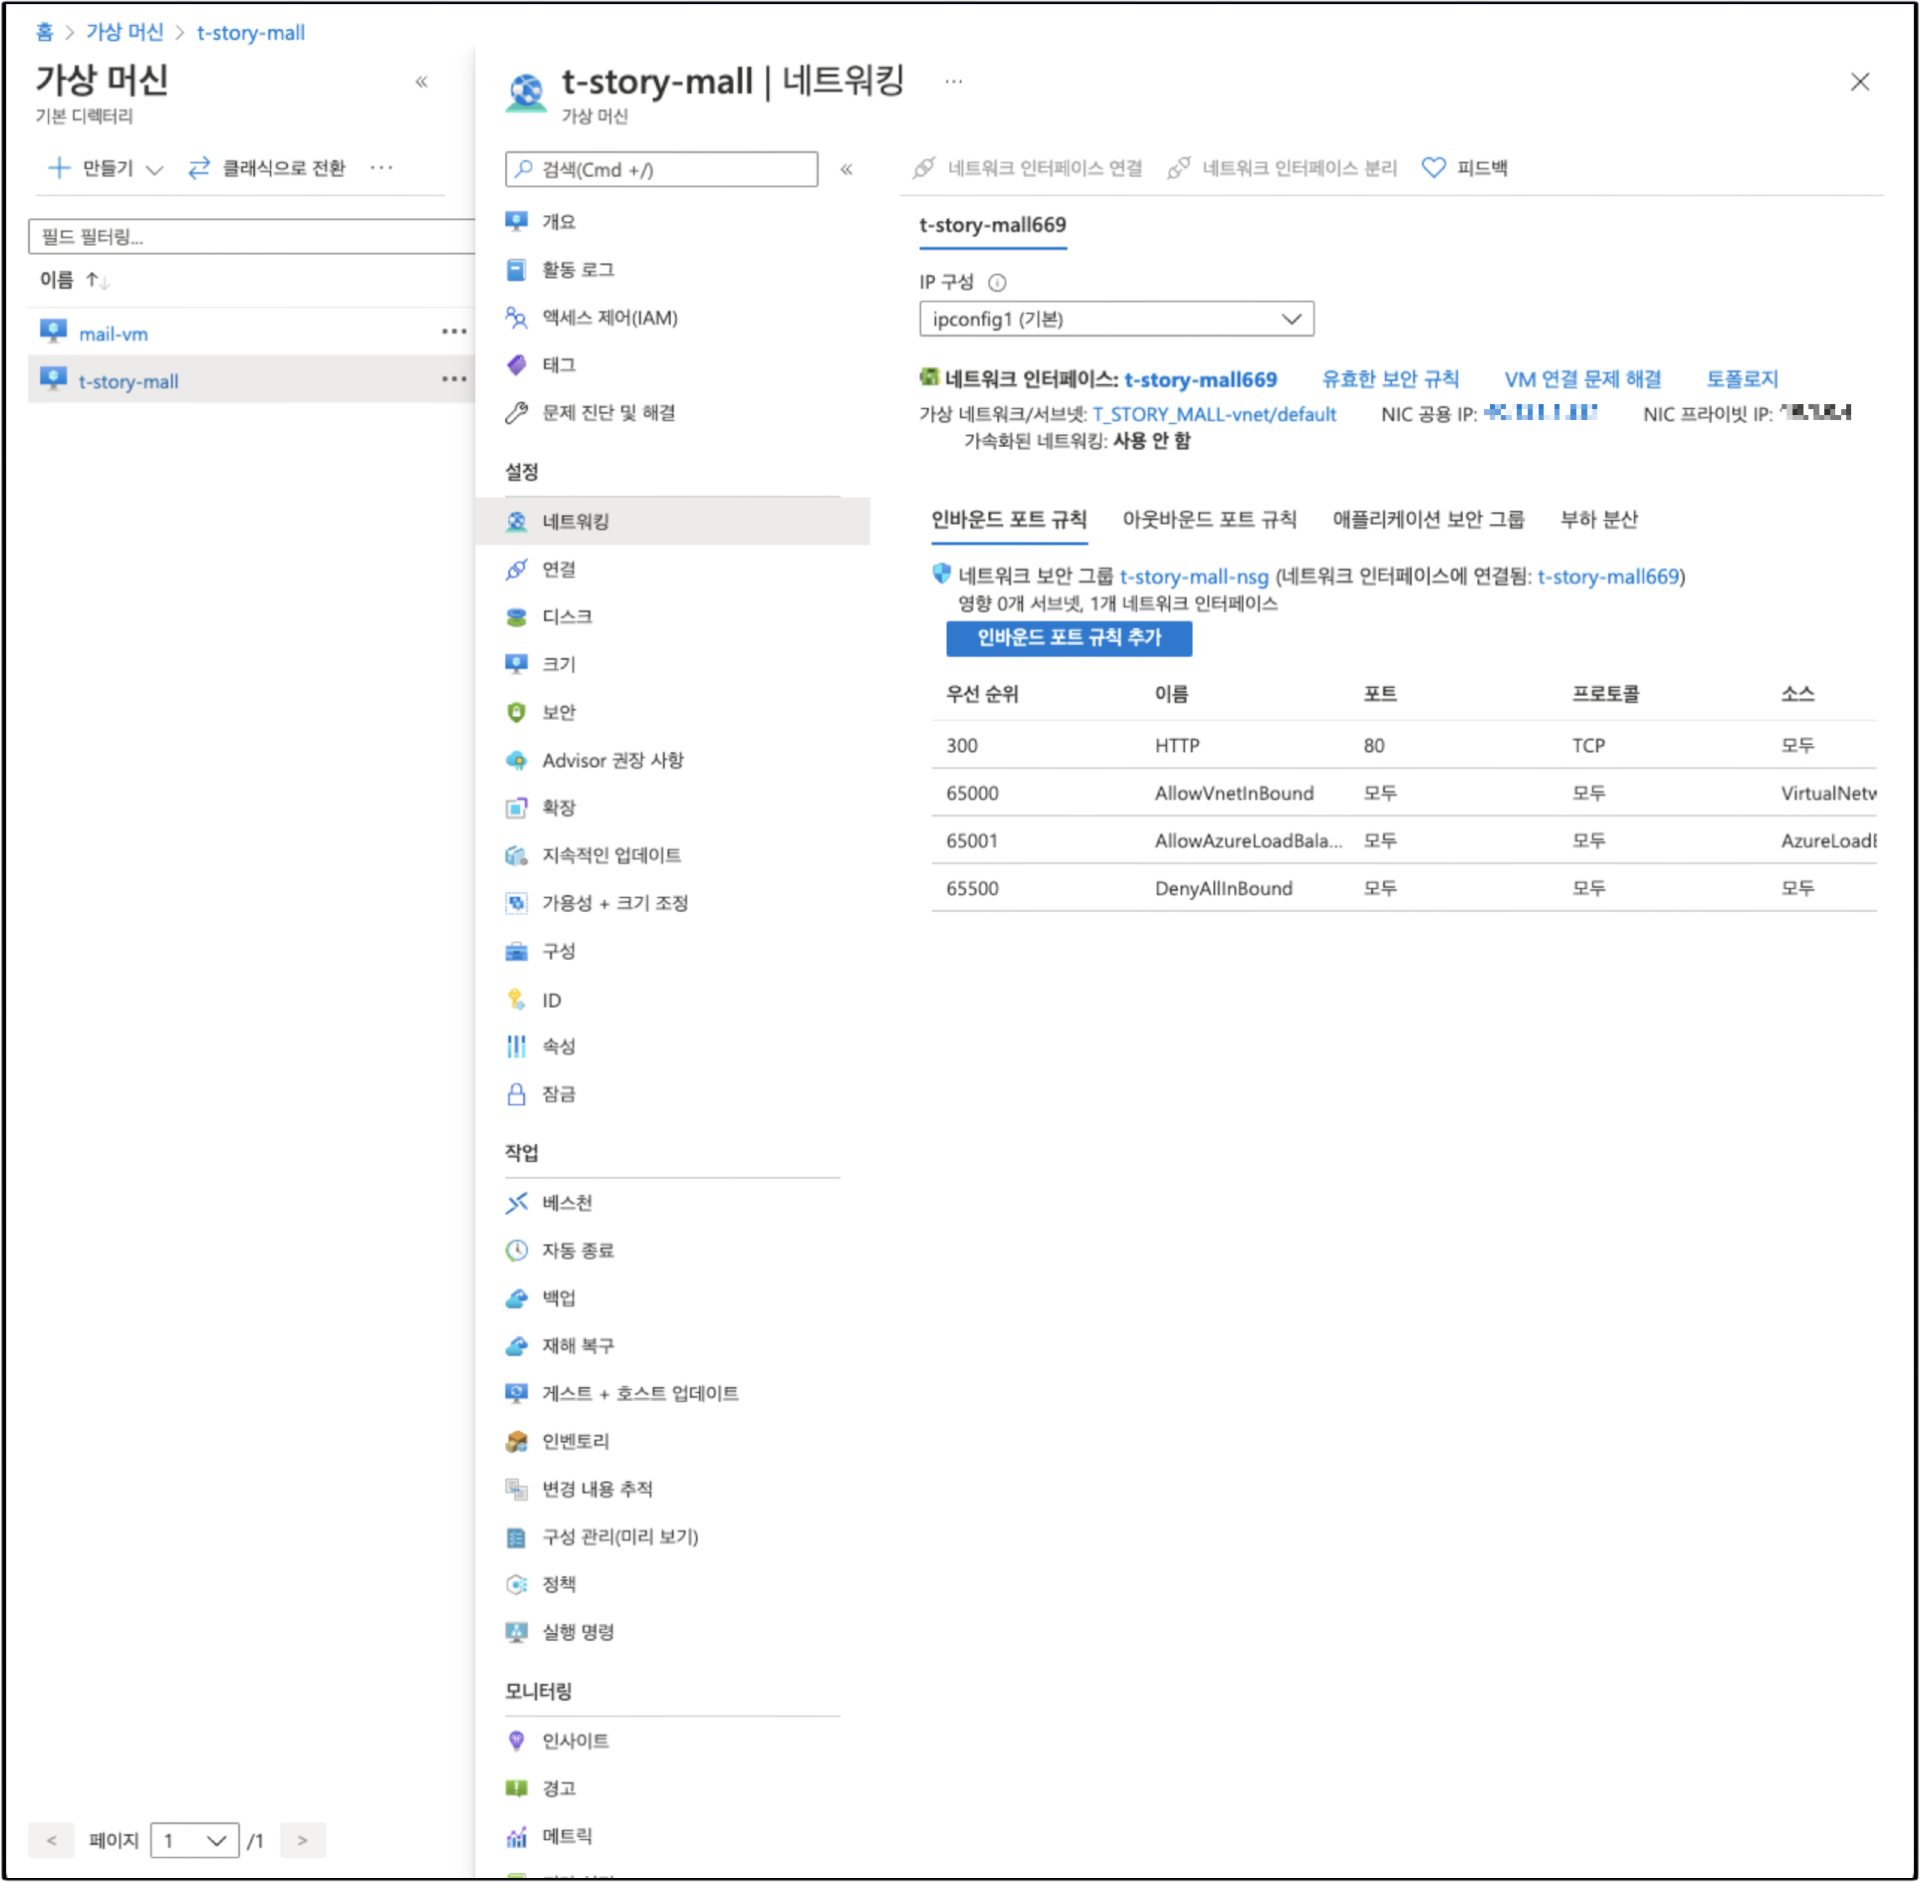Open the t-story-mall-nsg link
Screen dimensions: 1920x1882
click(1193, 577)
